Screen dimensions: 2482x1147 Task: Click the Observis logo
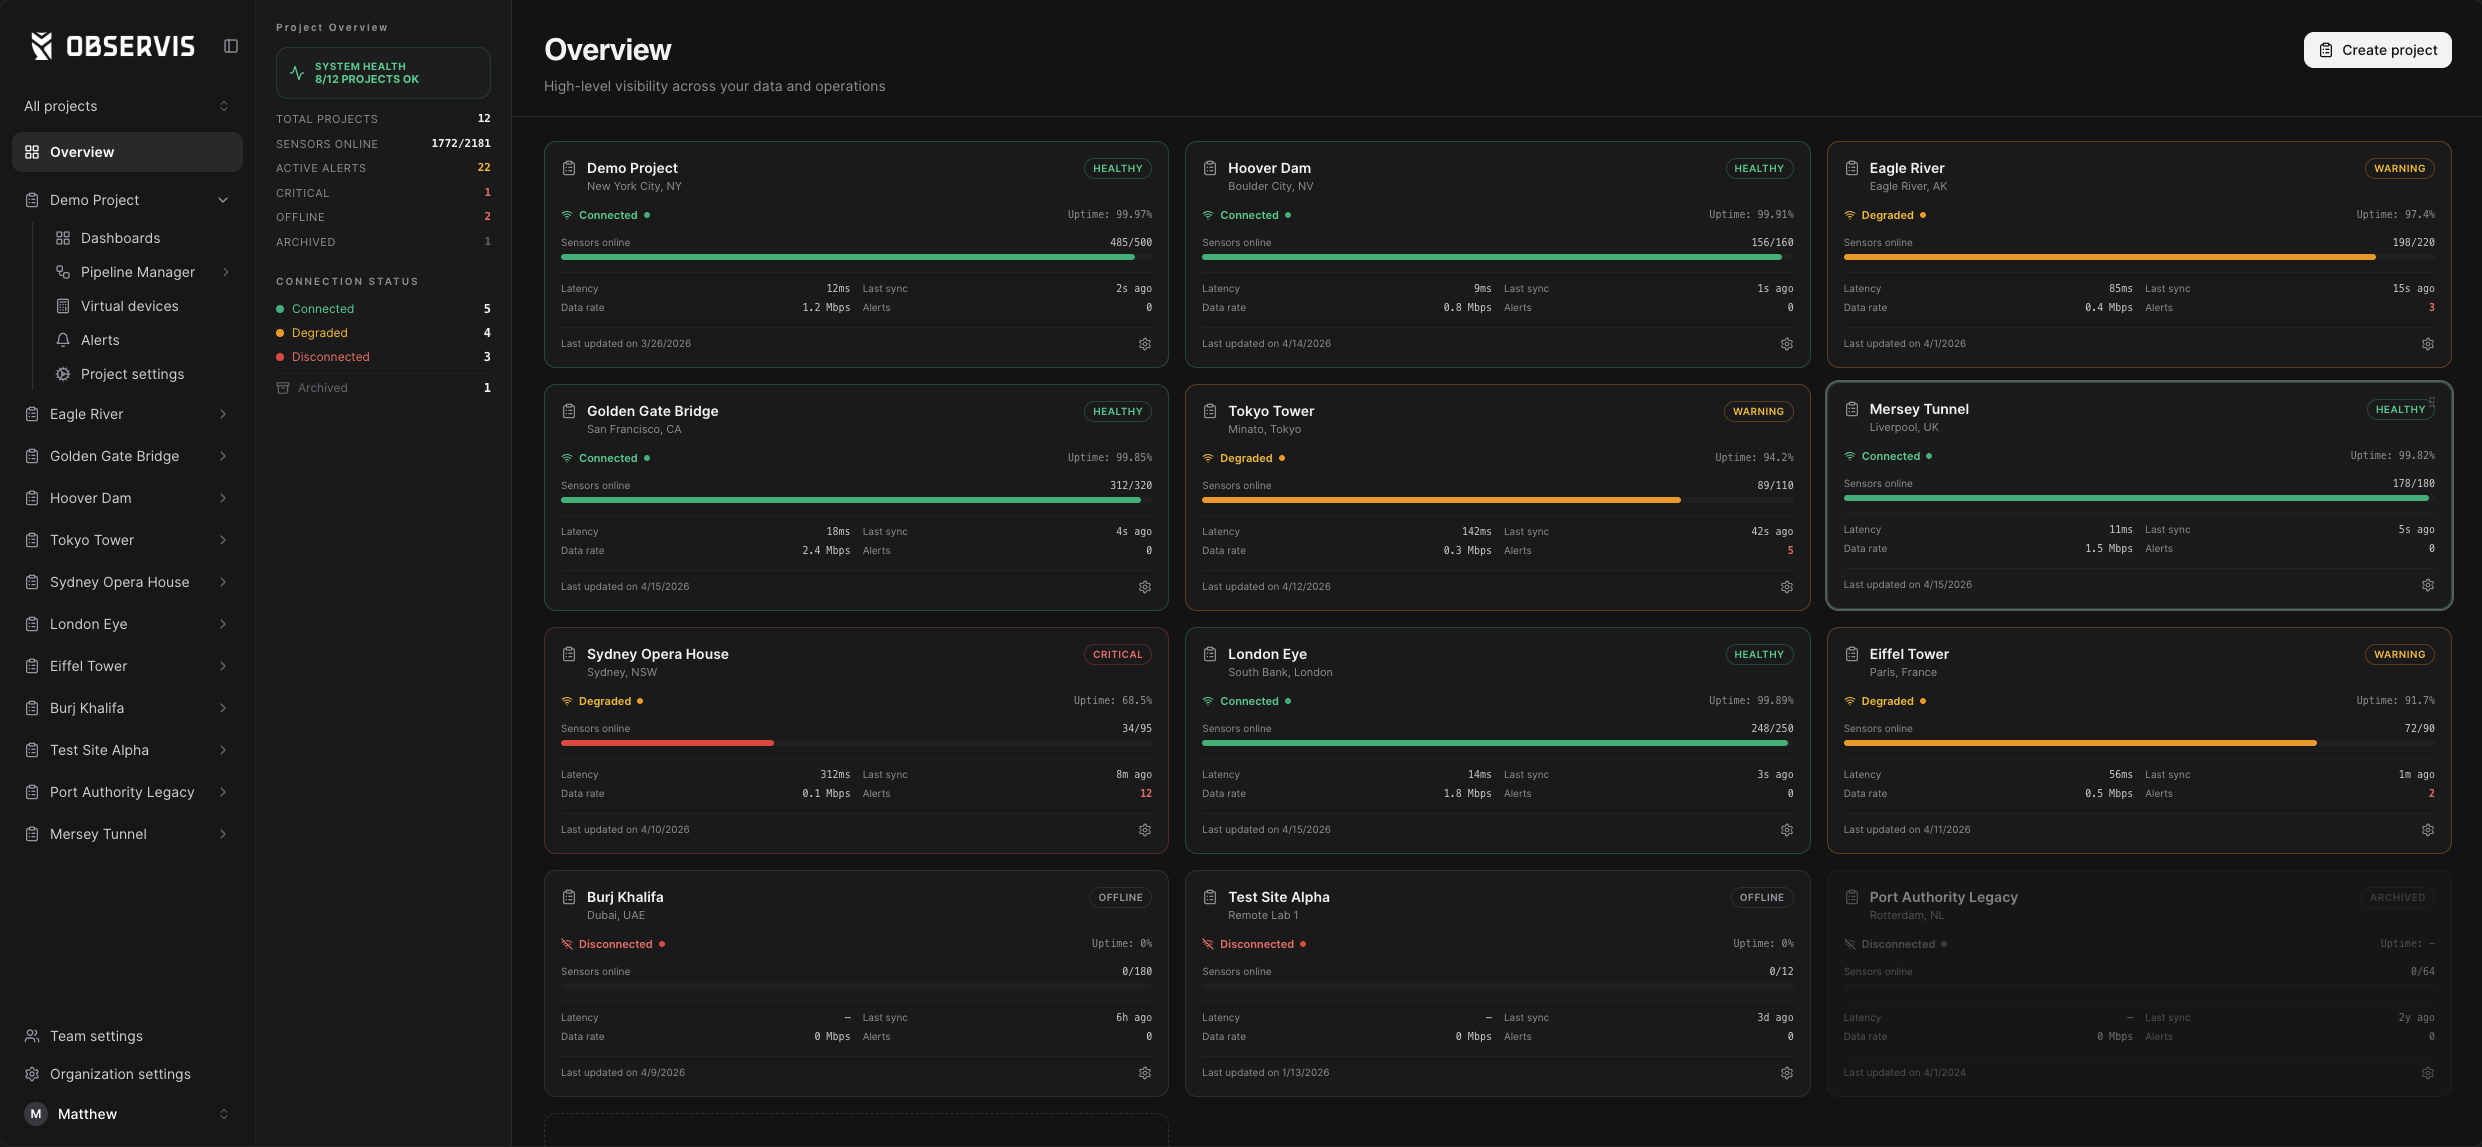click(x=112, y=46)
